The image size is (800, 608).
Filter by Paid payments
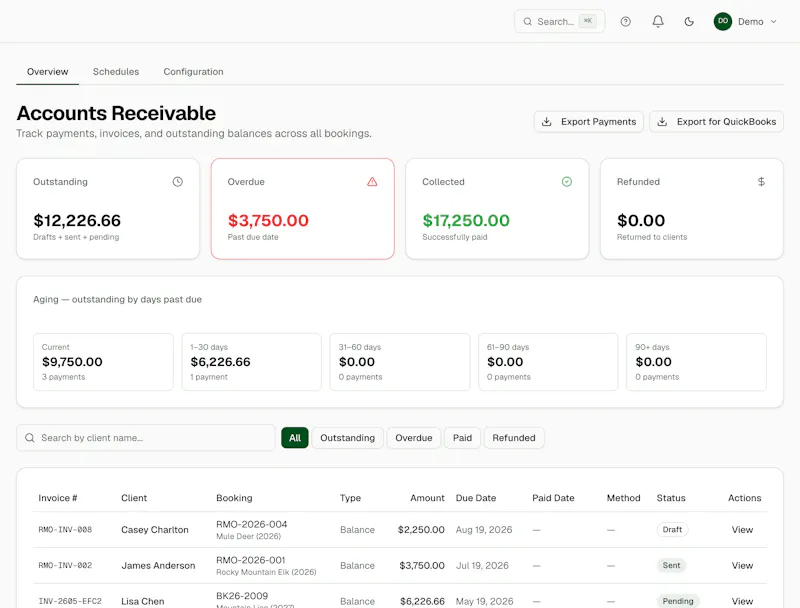[462, 438]
